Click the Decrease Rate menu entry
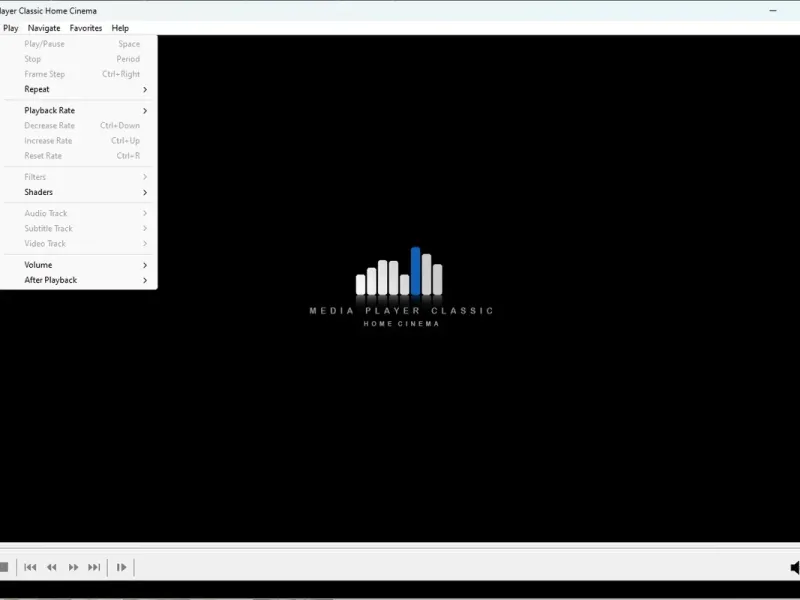Viewport: 800px width, 600px height. point(79,126)
